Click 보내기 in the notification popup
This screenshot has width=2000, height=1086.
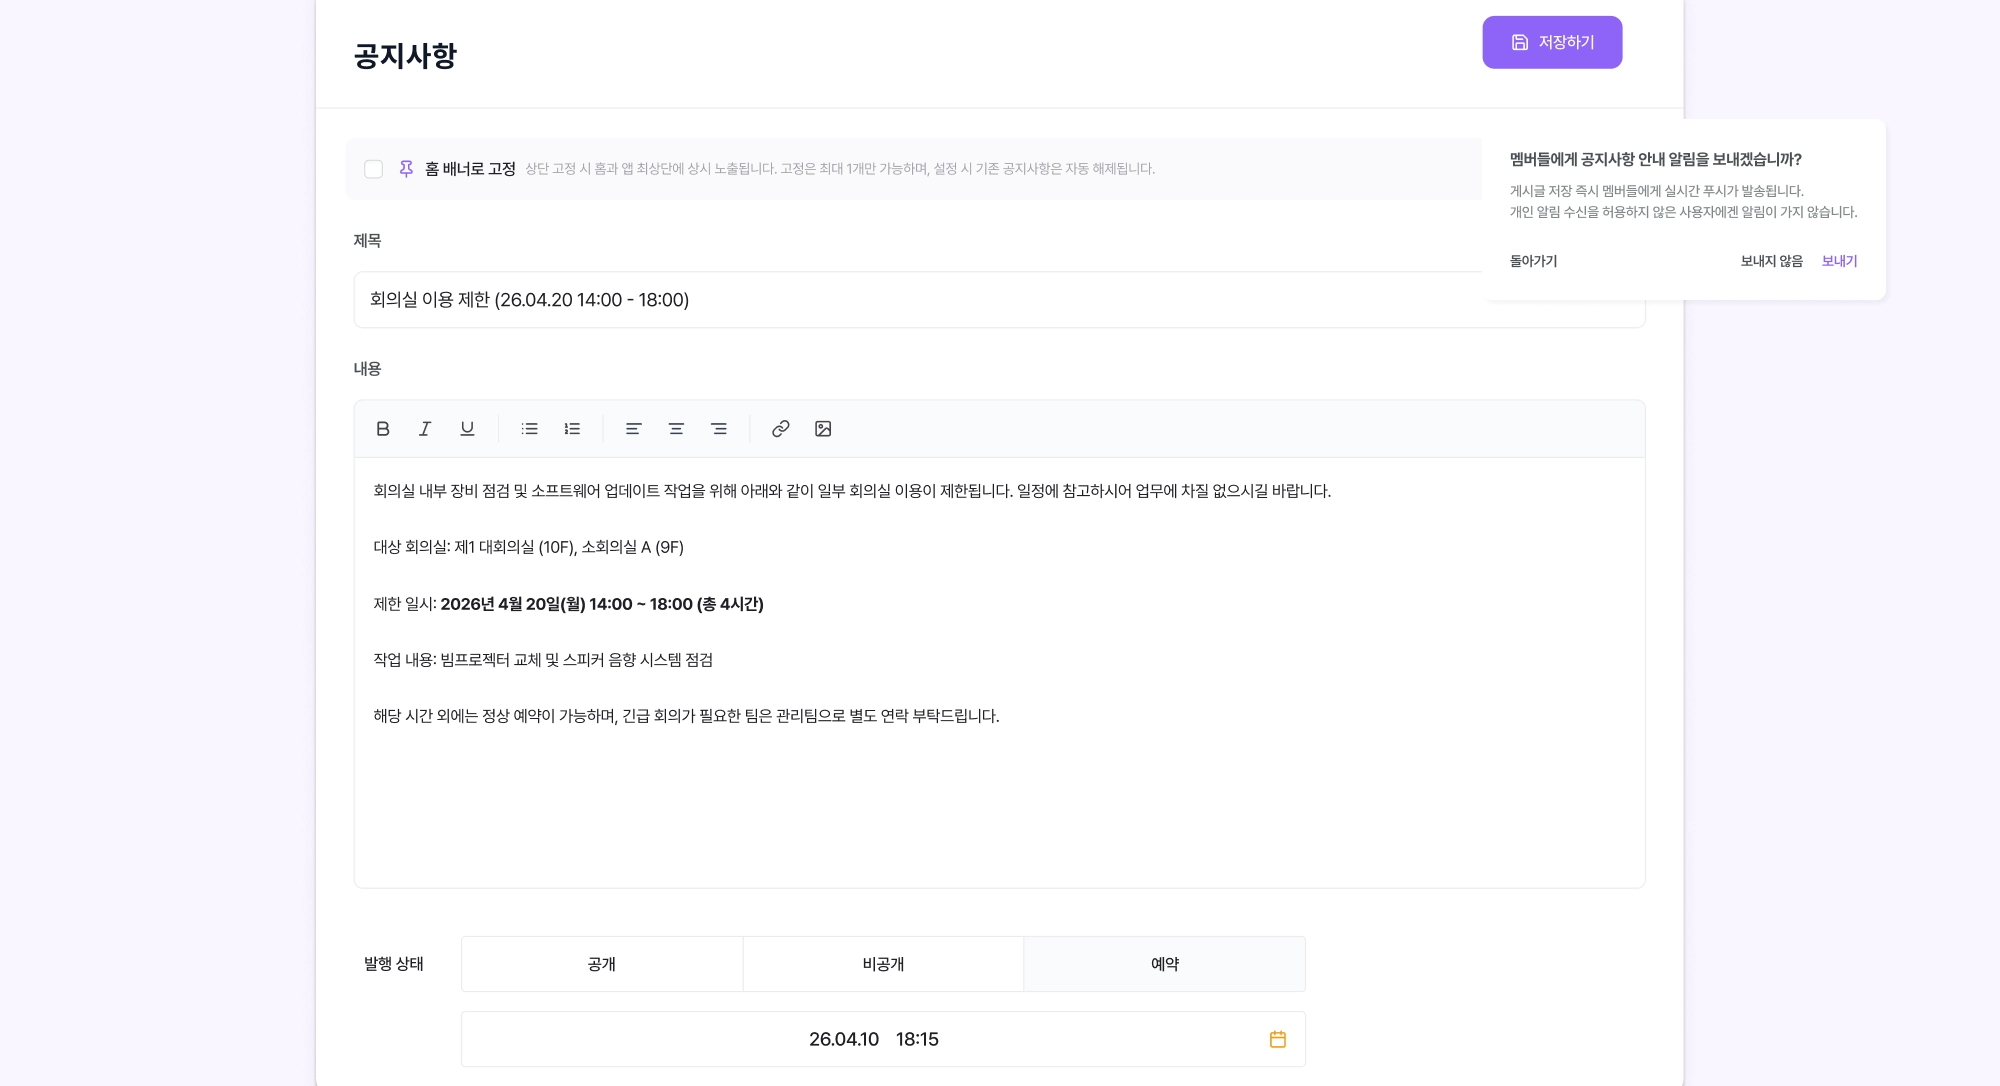[x=1839, y=261]
